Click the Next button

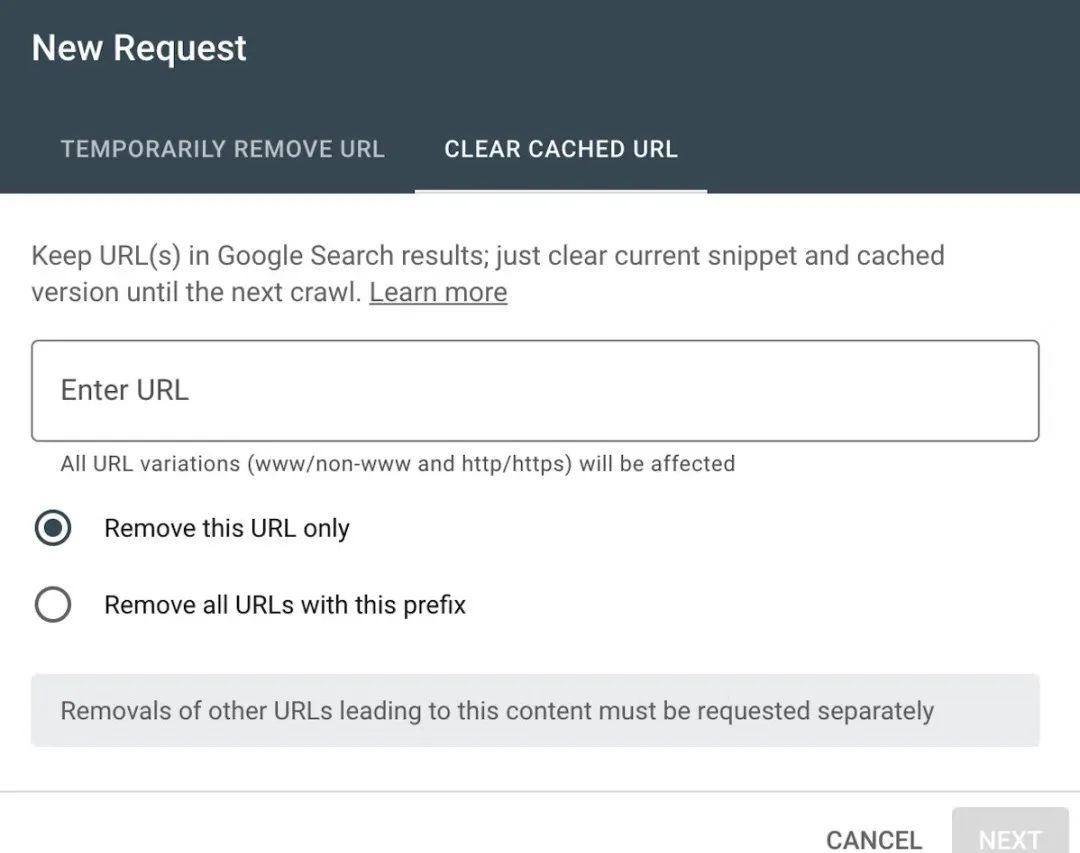click(x=1009, y=838)
